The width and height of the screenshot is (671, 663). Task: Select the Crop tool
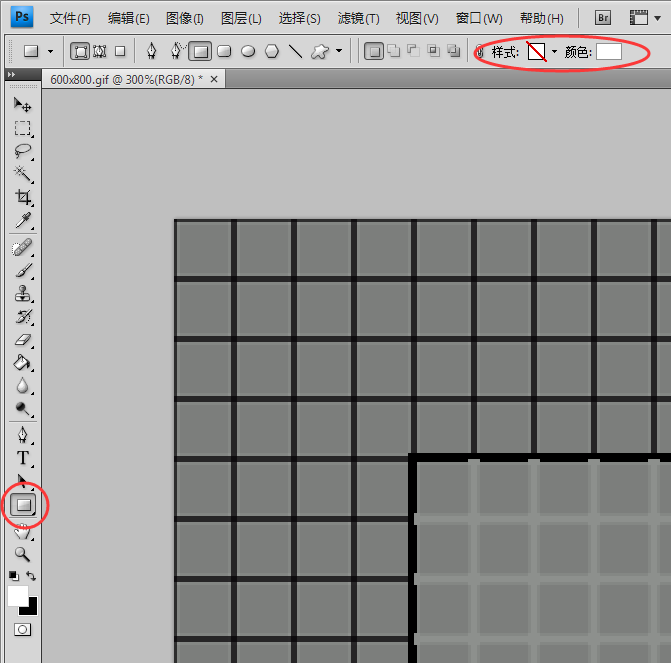[22, 197]
